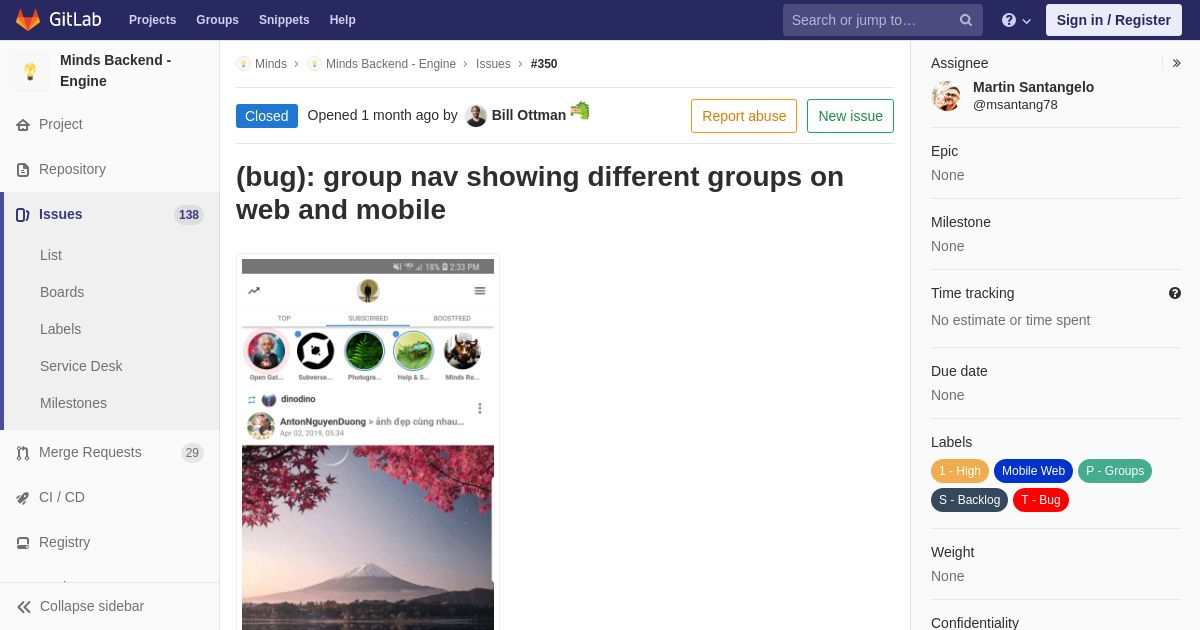Click the Minds Backend - Engine breadcrumb link
This screenshot has height=630, width=1200.
click(x=391, y=64)
